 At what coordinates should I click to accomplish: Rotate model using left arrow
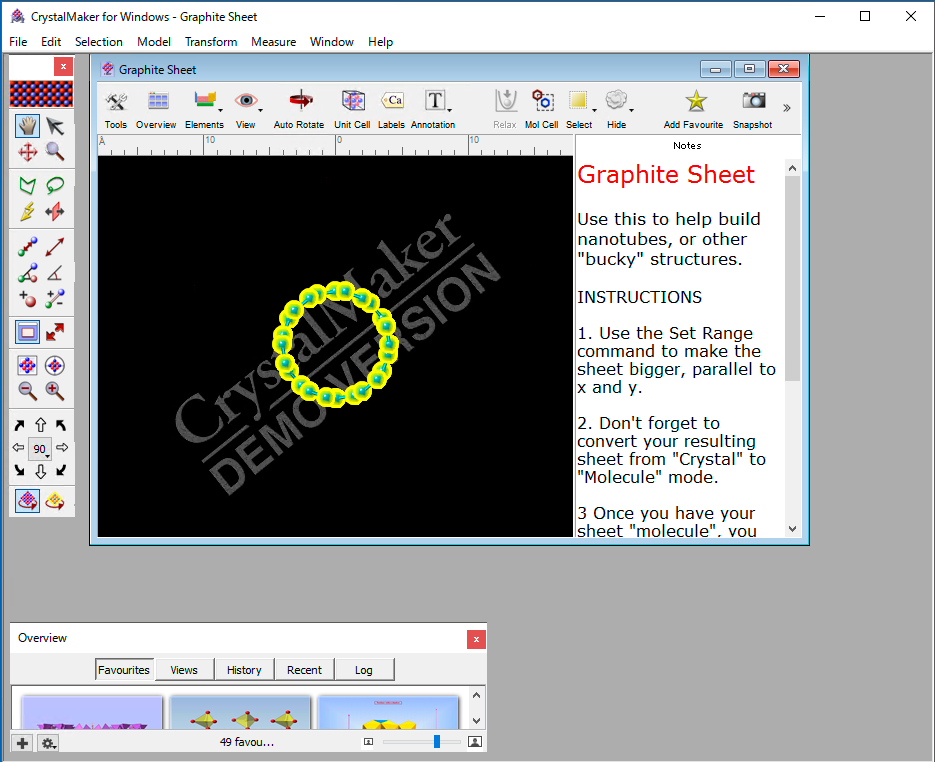pos(18,448)
